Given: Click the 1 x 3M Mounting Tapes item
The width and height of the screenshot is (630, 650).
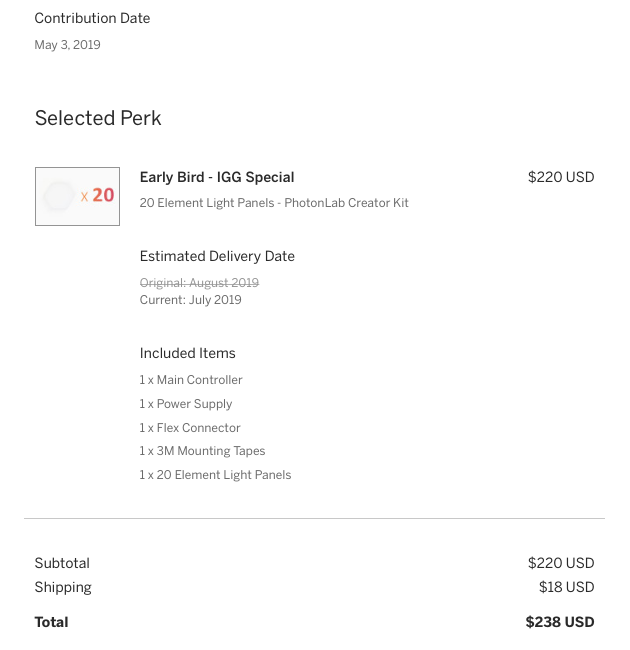Looking at the screenshot, I should pos(202,451).
